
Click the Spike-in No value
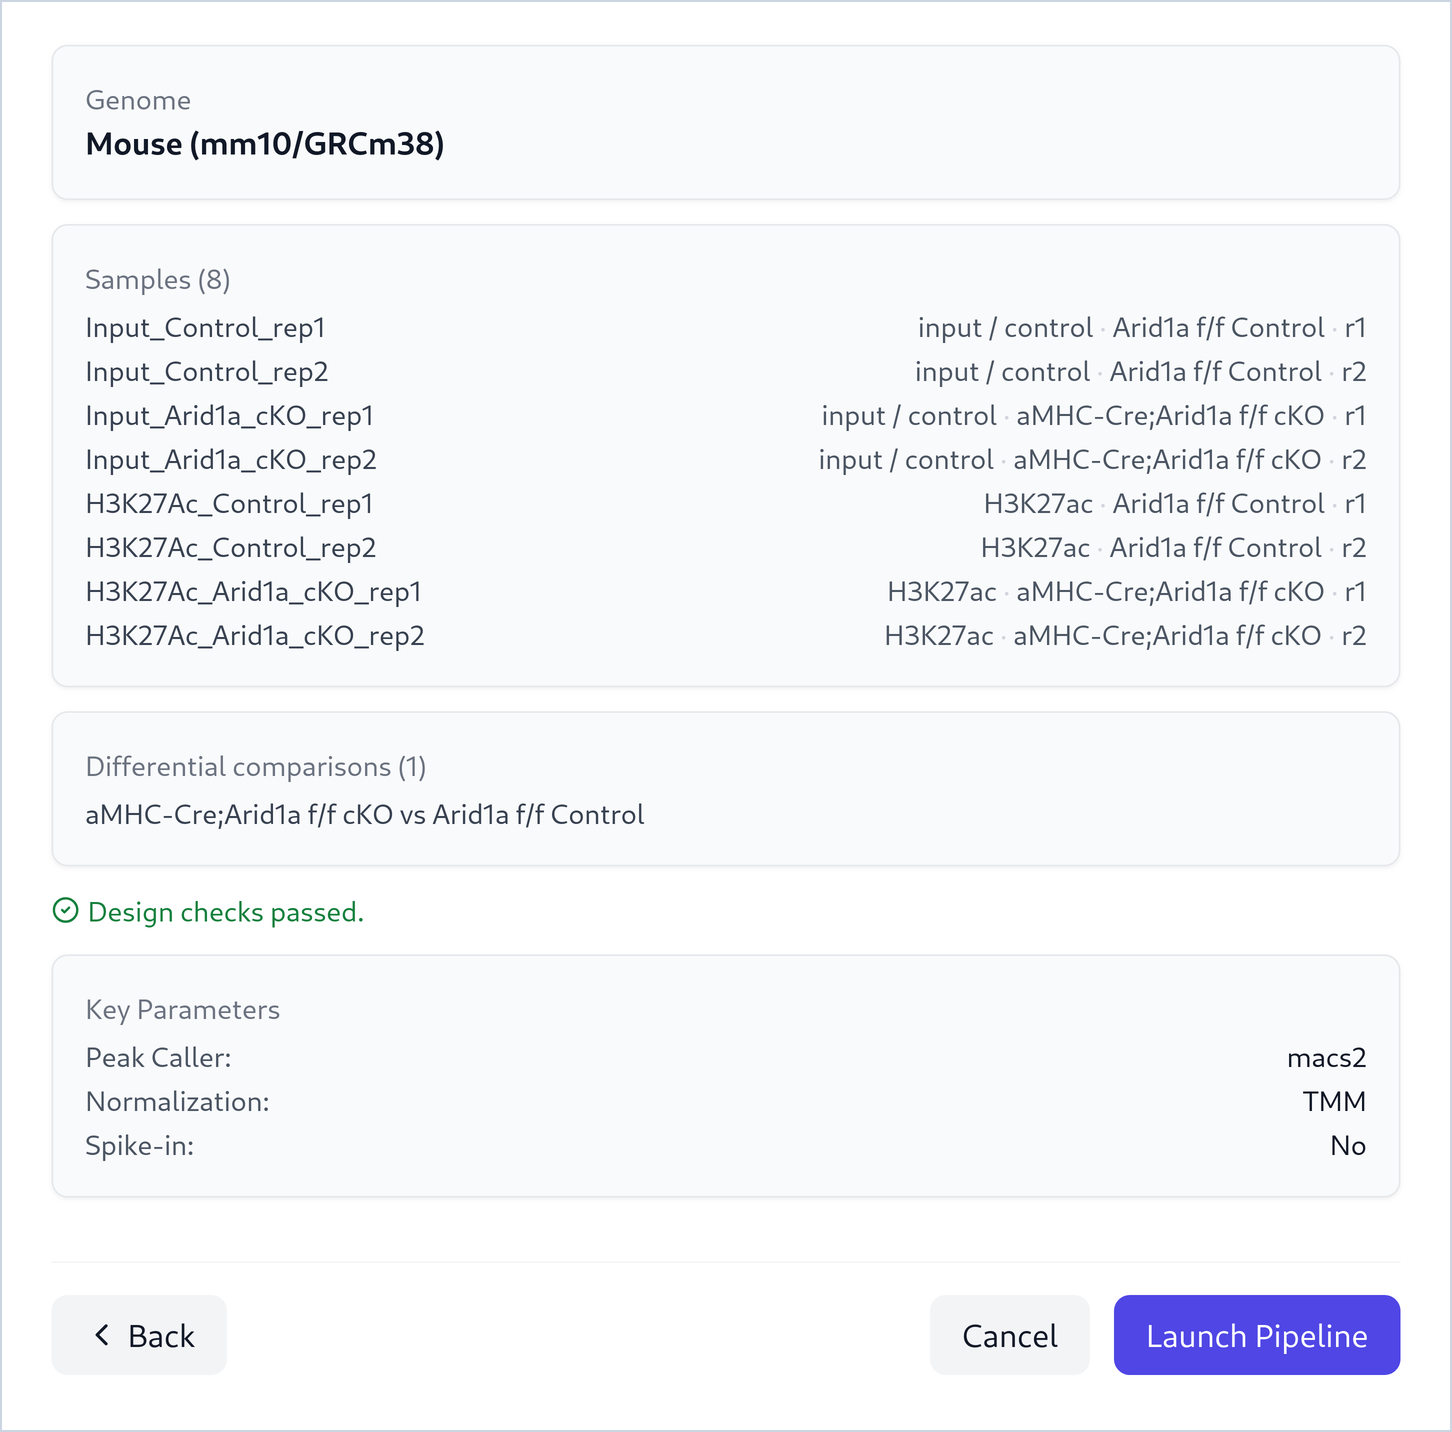point(1348,1146)
